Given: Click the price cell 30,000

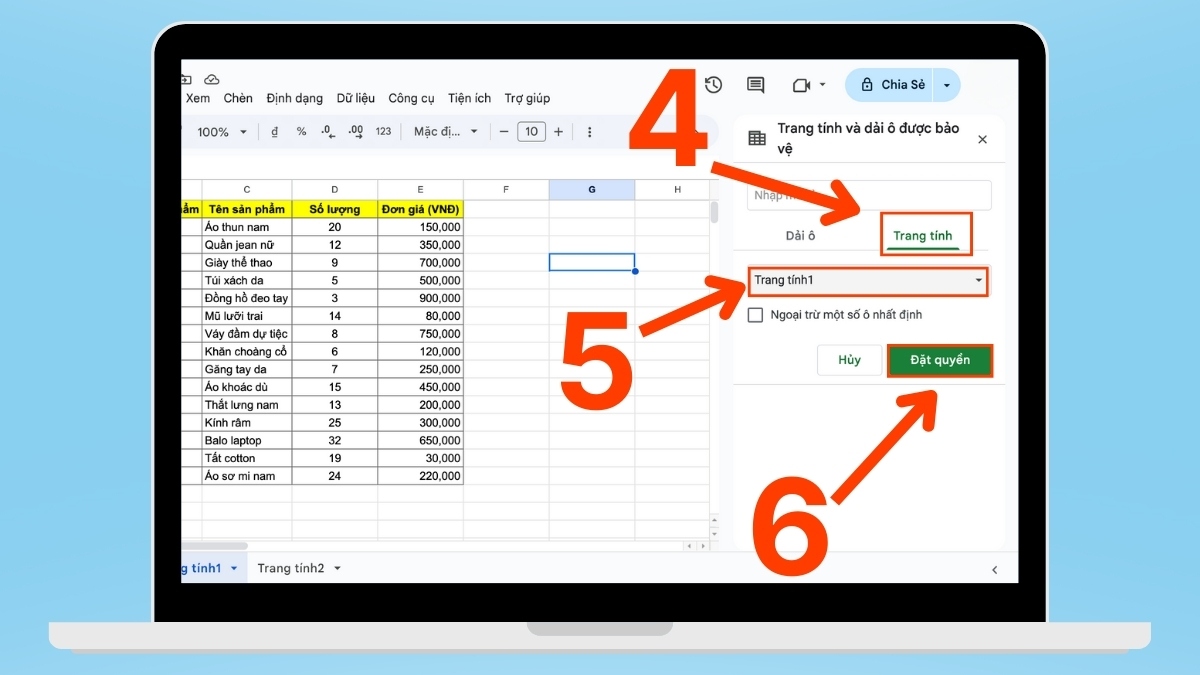Looking at the screenshot, I should point(421,458).
